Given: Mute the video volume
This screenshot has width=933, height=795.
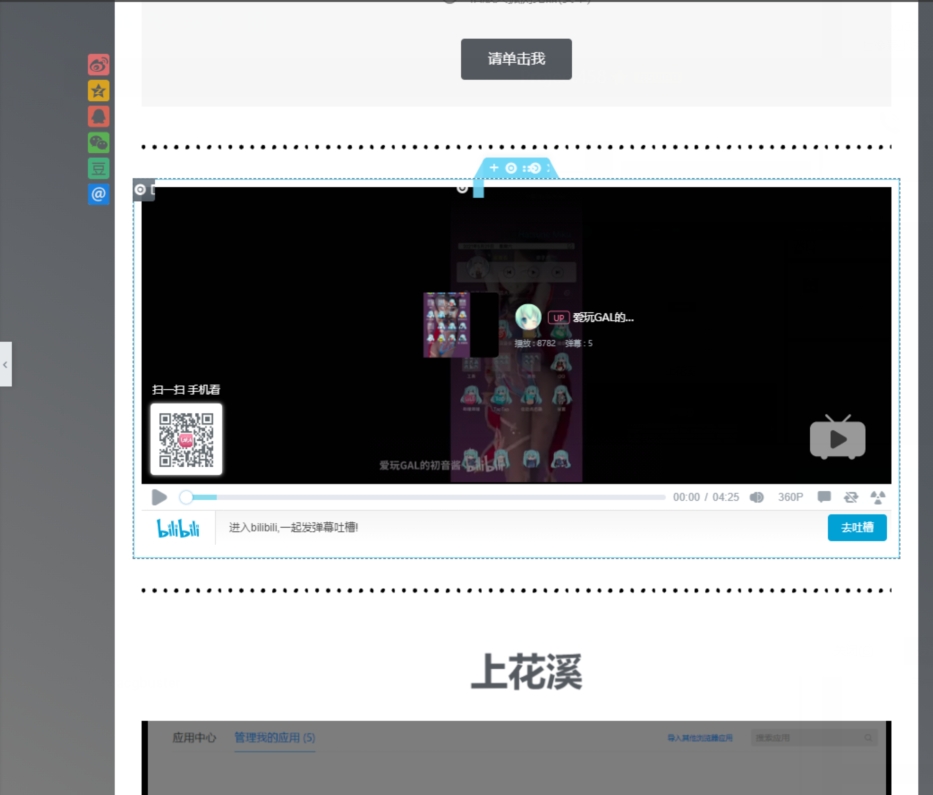Looking at the screenshot, I should pos(756,497).
